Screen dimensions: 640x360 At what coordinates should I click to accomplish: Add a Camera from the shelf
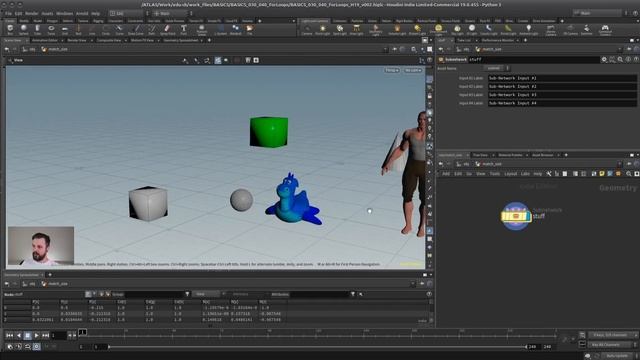coord(307,29)
